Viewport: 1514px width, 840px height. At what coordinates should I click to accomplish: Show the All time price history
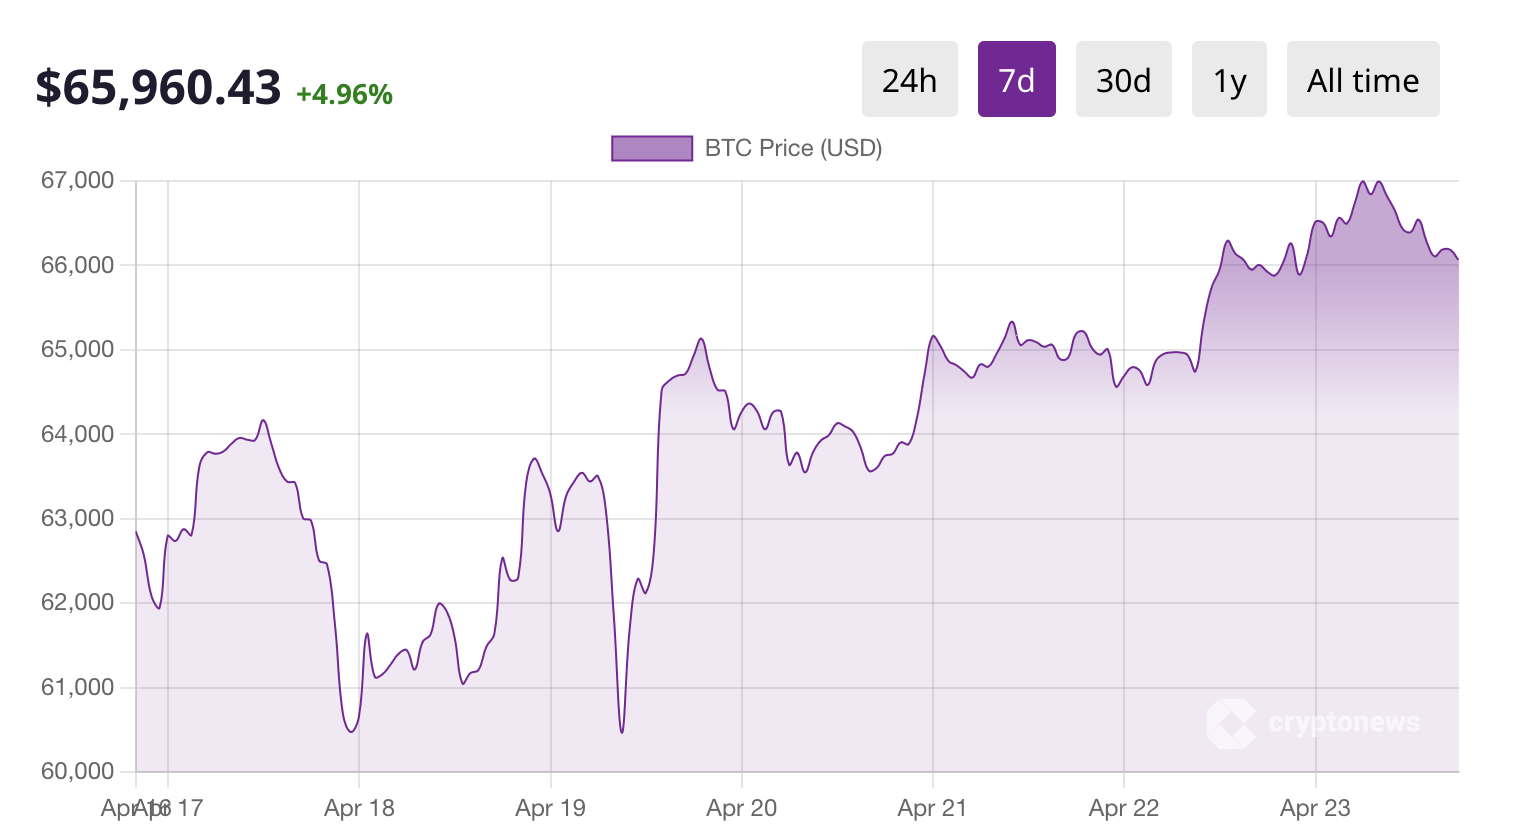tap(1362, 78)
